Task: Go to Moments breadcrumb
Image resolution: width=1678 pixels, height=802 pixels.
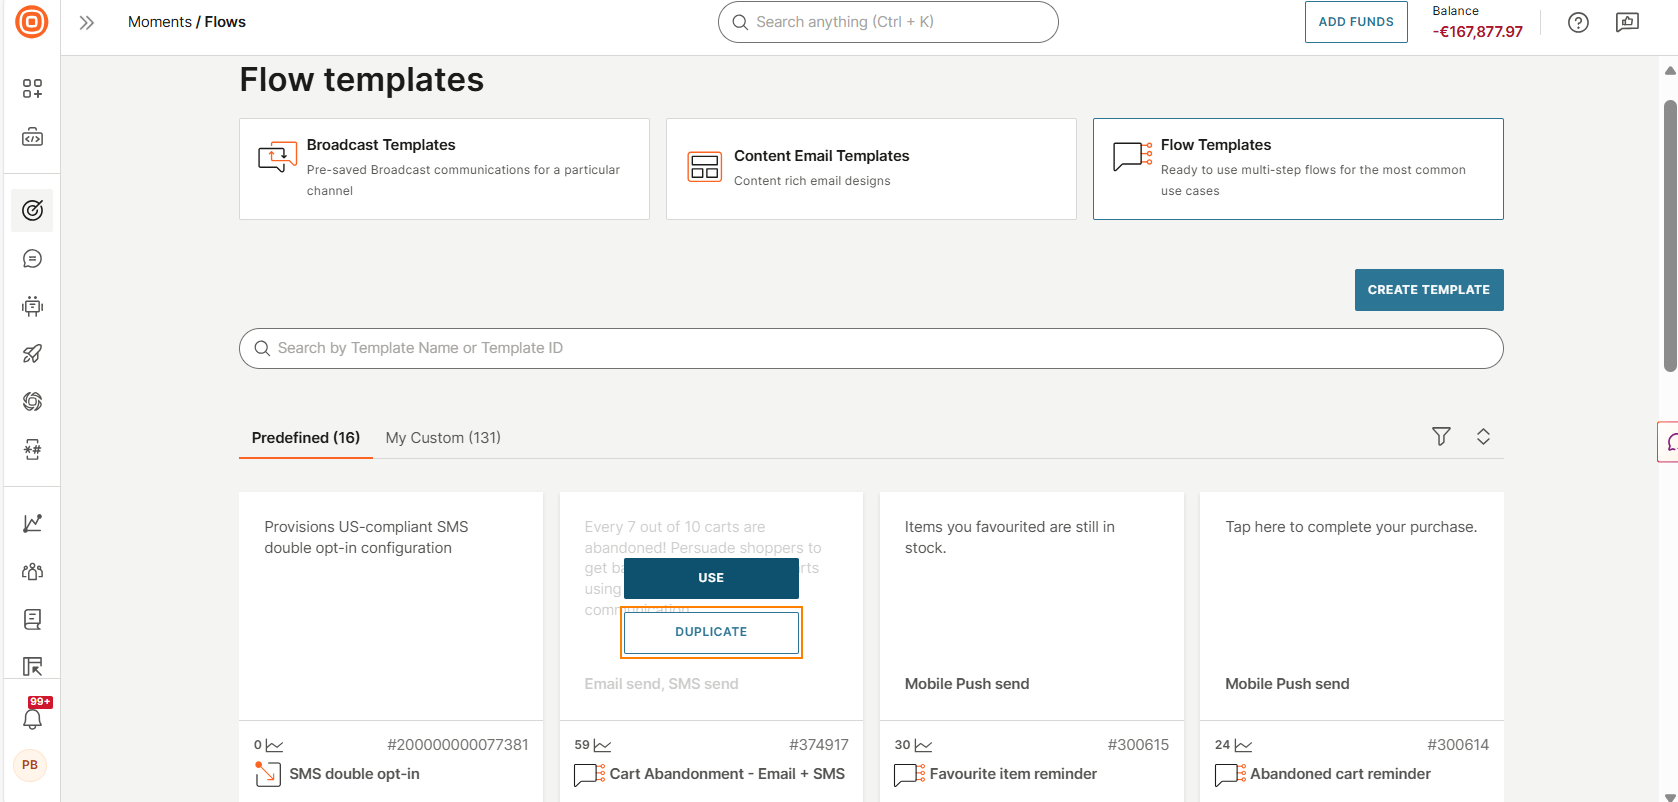Action: coord(160,22)
